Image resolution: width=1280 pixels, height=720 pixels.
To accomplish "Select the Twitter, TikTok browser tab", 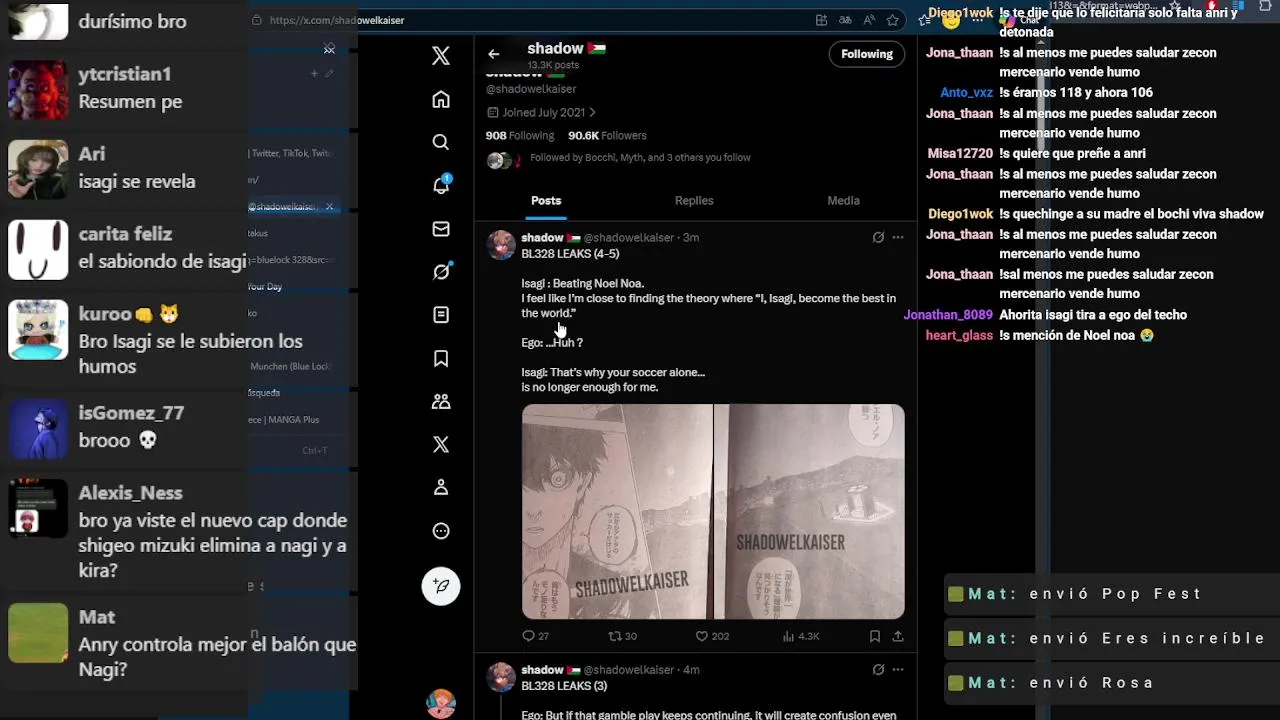I will click(291, 153).
